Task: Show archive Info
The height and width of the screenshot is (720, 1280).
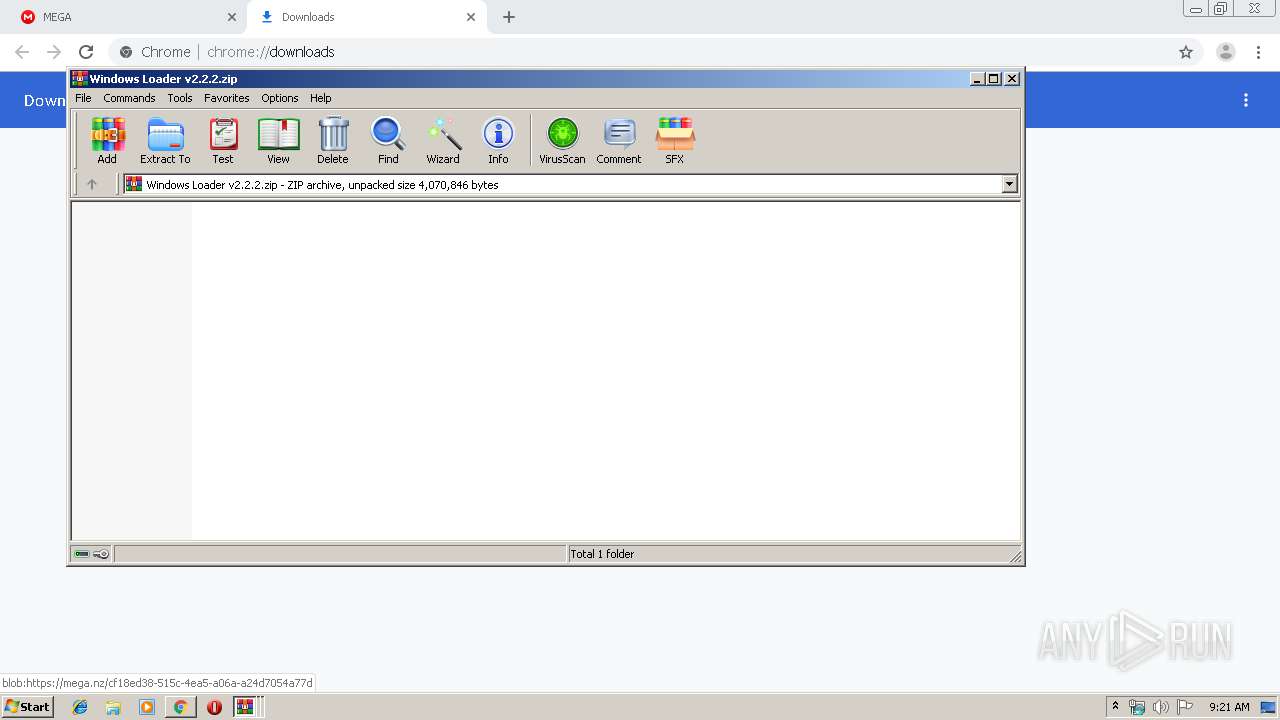Action: [x=498, y=140]
